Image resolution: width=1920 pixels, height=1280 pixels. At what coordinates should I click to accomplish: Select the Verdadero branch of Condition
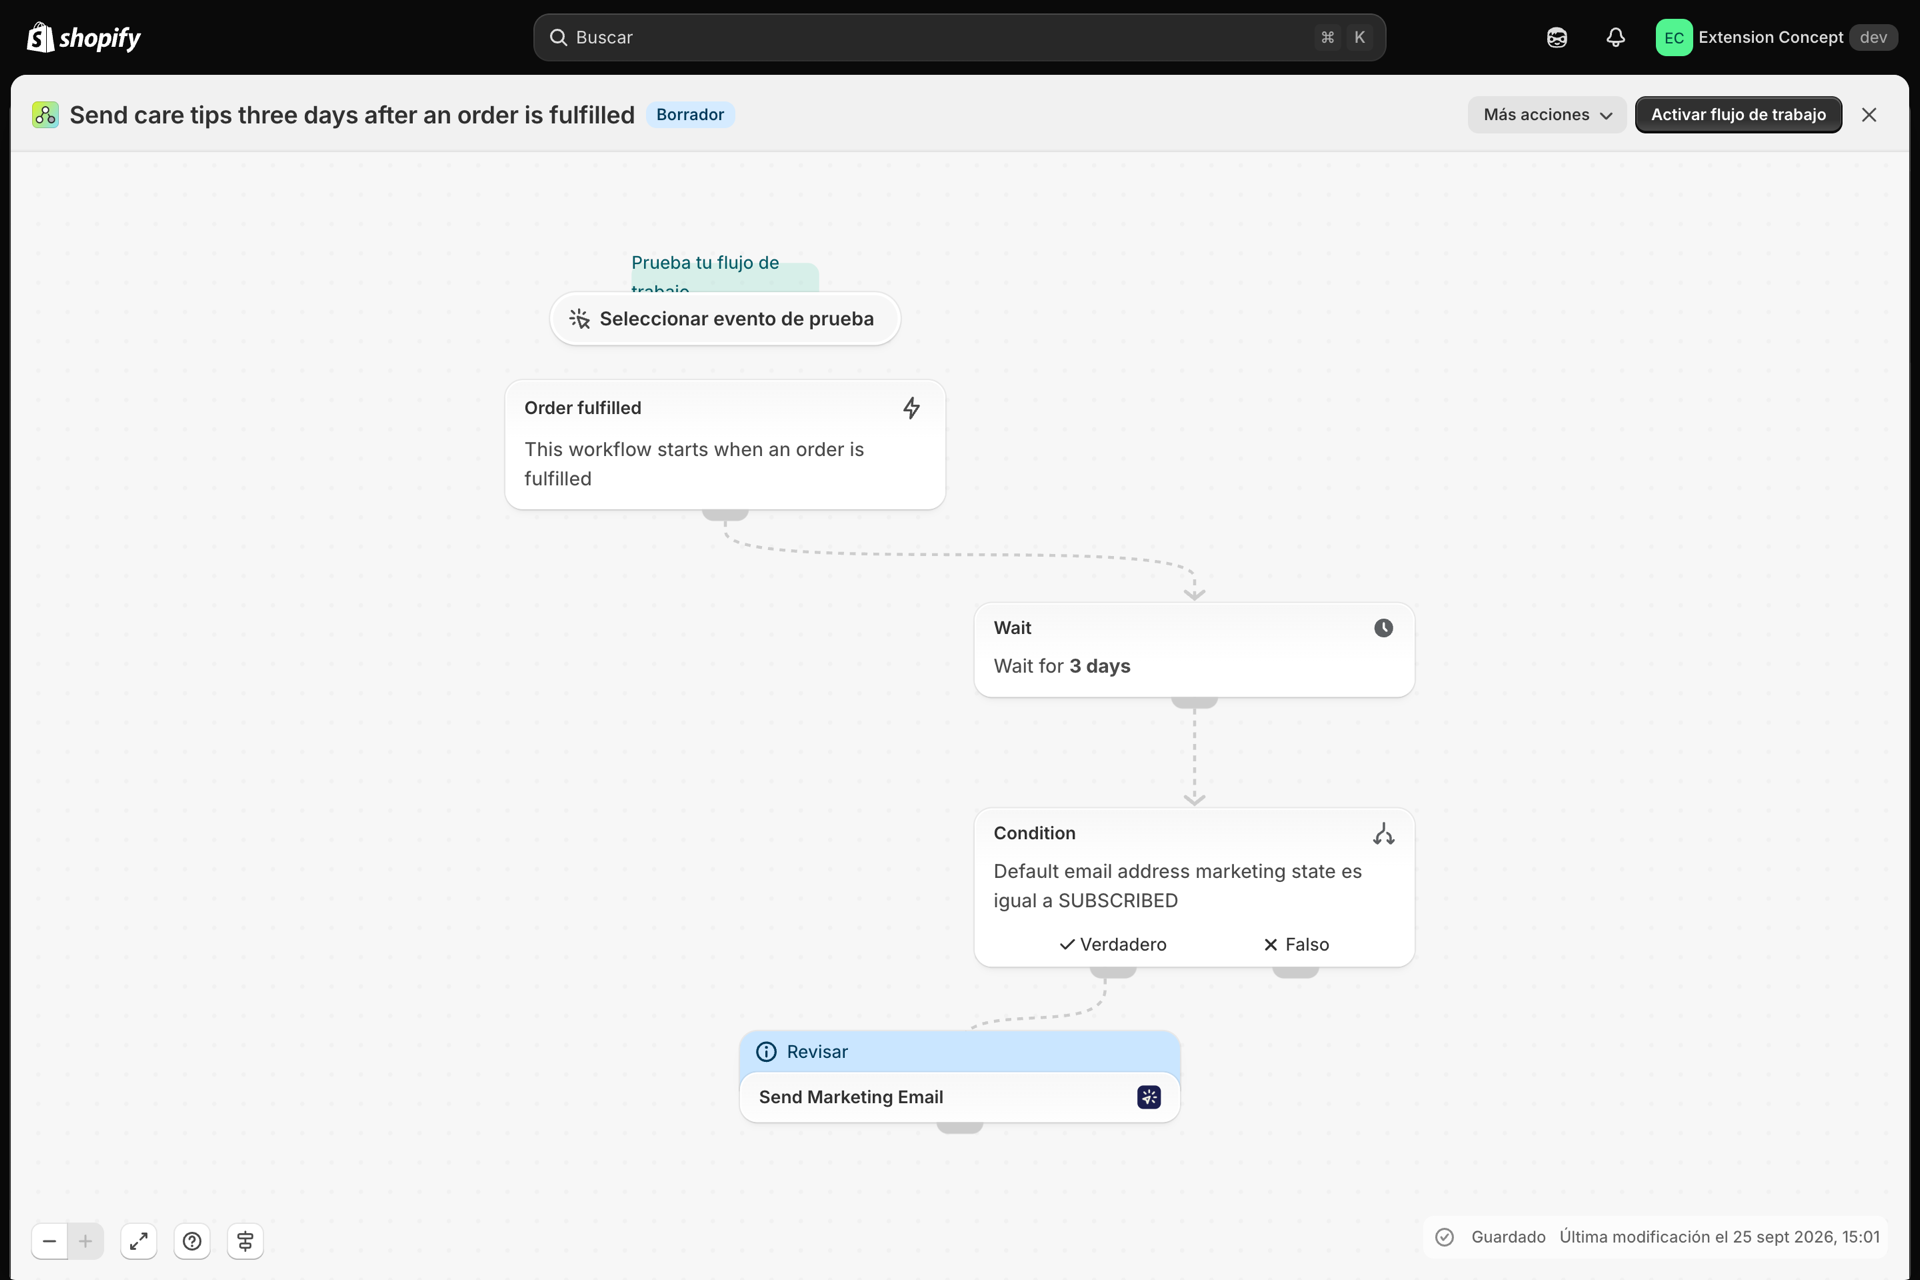[x=1113, y=944]
